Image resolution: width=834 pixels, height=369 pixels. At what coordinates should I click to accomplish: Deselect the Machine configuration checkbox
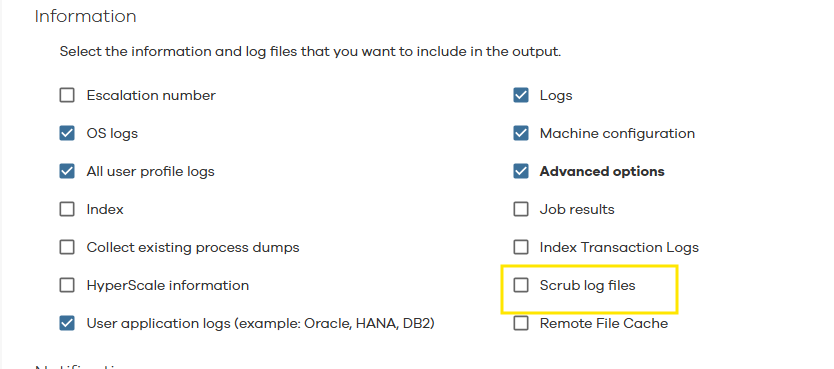(x=521, y=133)
